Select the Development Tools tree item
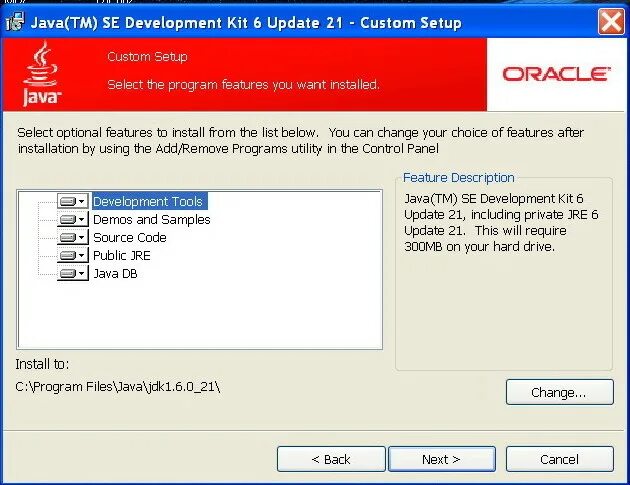 [149, 201]
